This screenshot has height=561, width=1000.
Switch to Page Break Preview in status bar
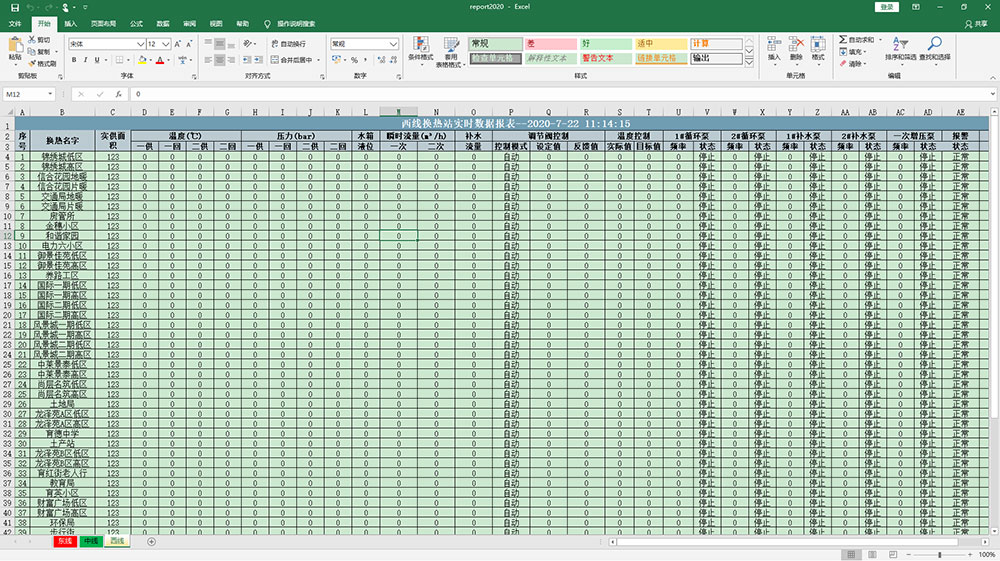point(893,555)
